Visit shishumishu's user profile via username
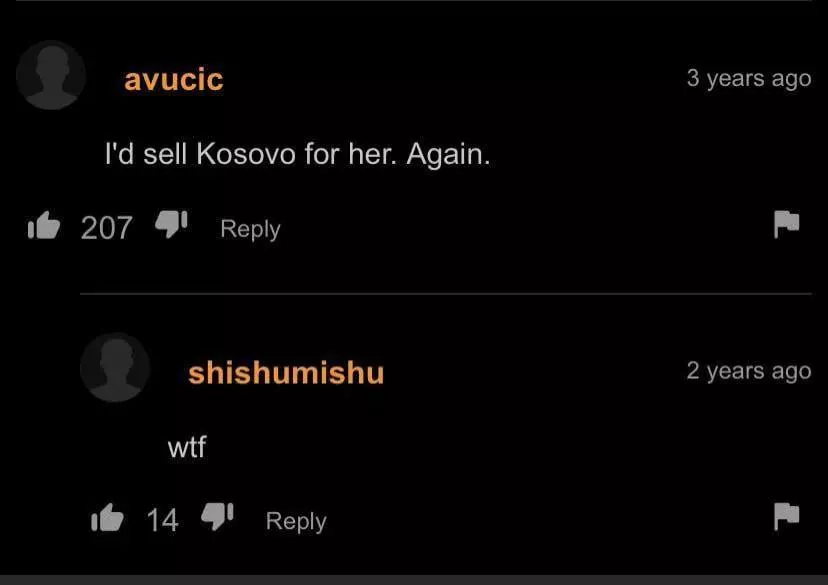The image size is (828, 585). 286,373
